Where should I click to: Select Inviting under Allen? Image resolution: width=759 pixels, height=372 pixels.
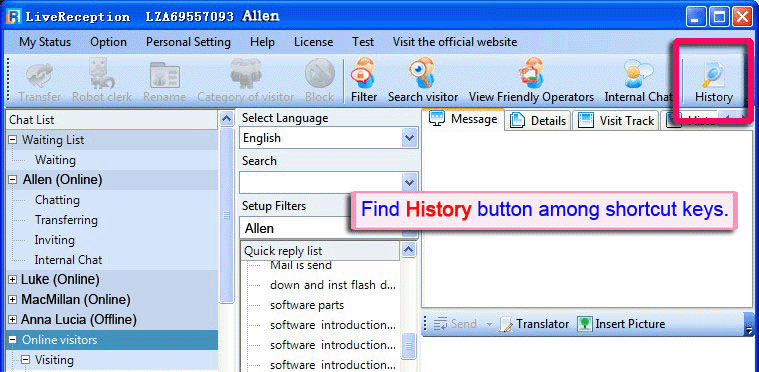point(54,240)
